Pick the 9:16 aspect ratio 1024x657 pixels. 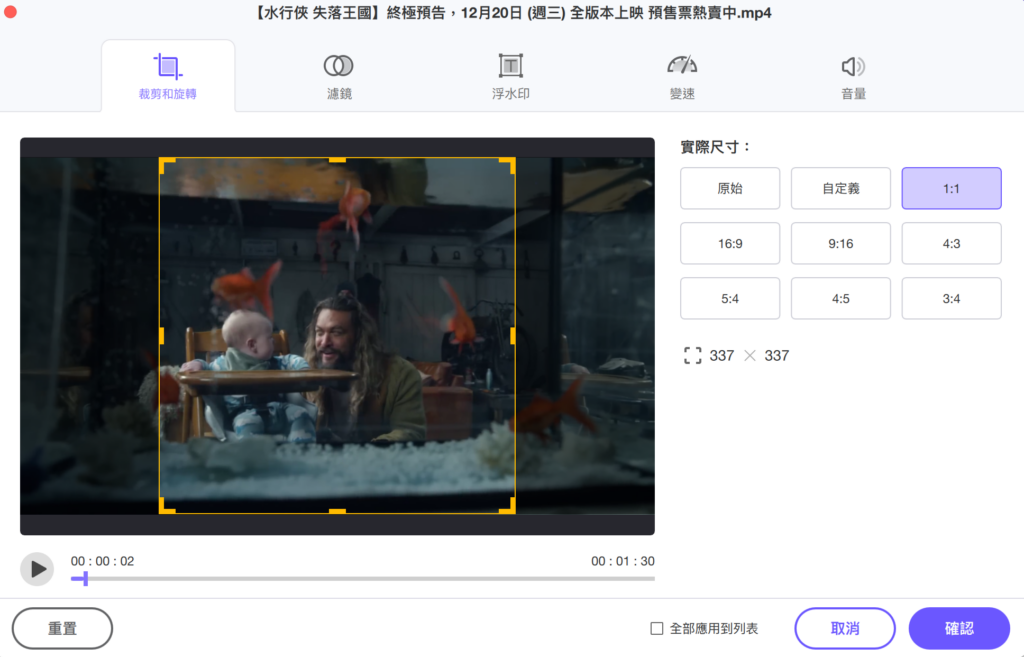click(840, 244)
